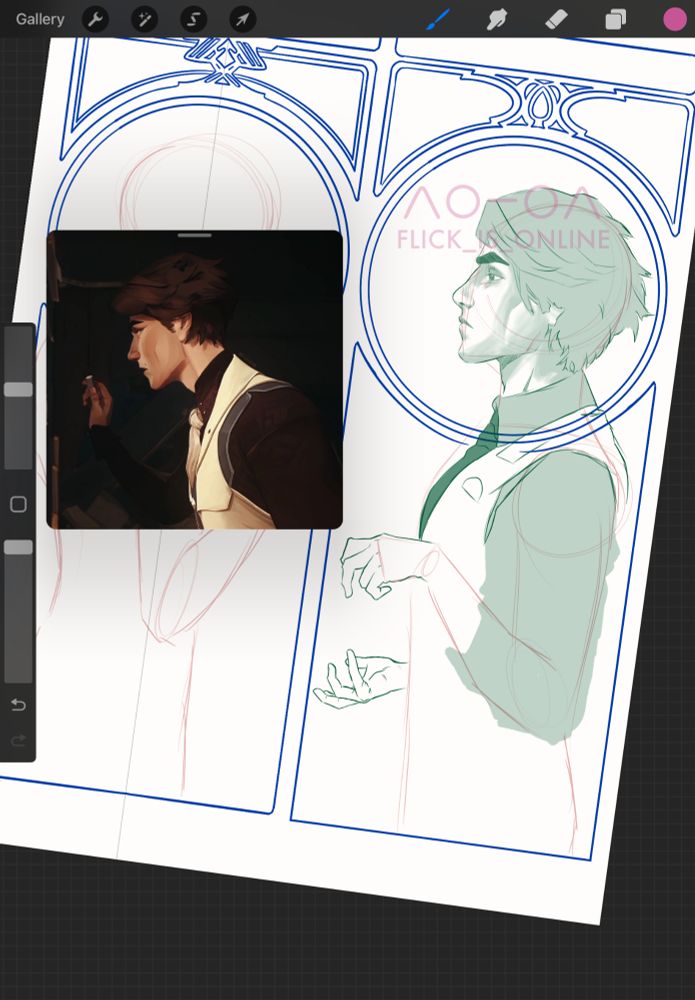Activate the Transform arrow tool

[x=242, y=20]
